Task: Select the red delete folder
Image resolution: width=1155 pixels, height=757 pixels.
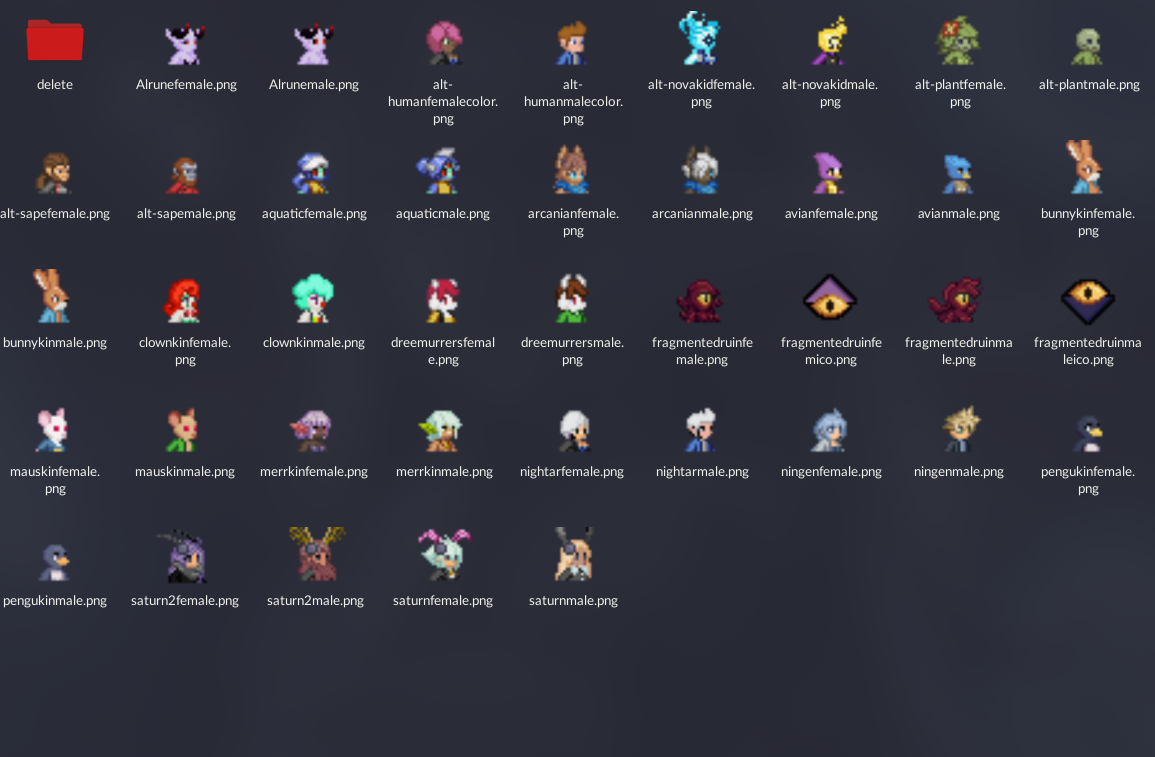Action: (55, 41)
